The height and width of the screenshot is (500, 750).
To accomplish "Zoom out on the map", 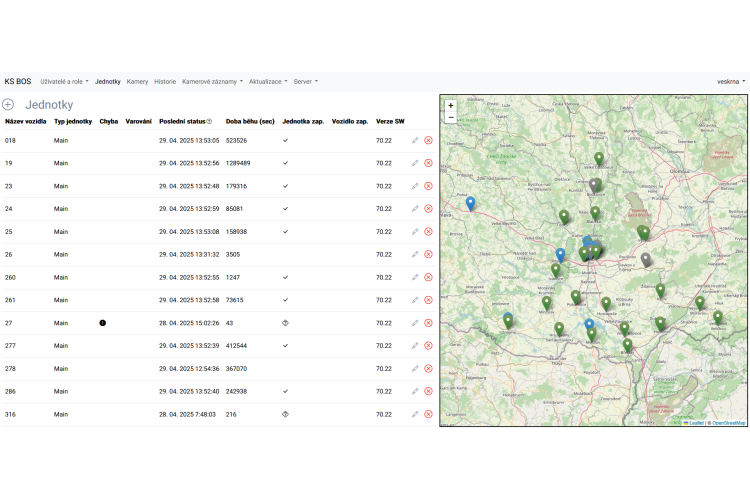I will [451, 117].
